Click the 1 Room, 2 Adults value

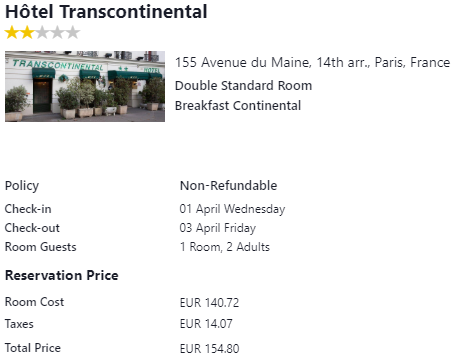coord(225,247)
